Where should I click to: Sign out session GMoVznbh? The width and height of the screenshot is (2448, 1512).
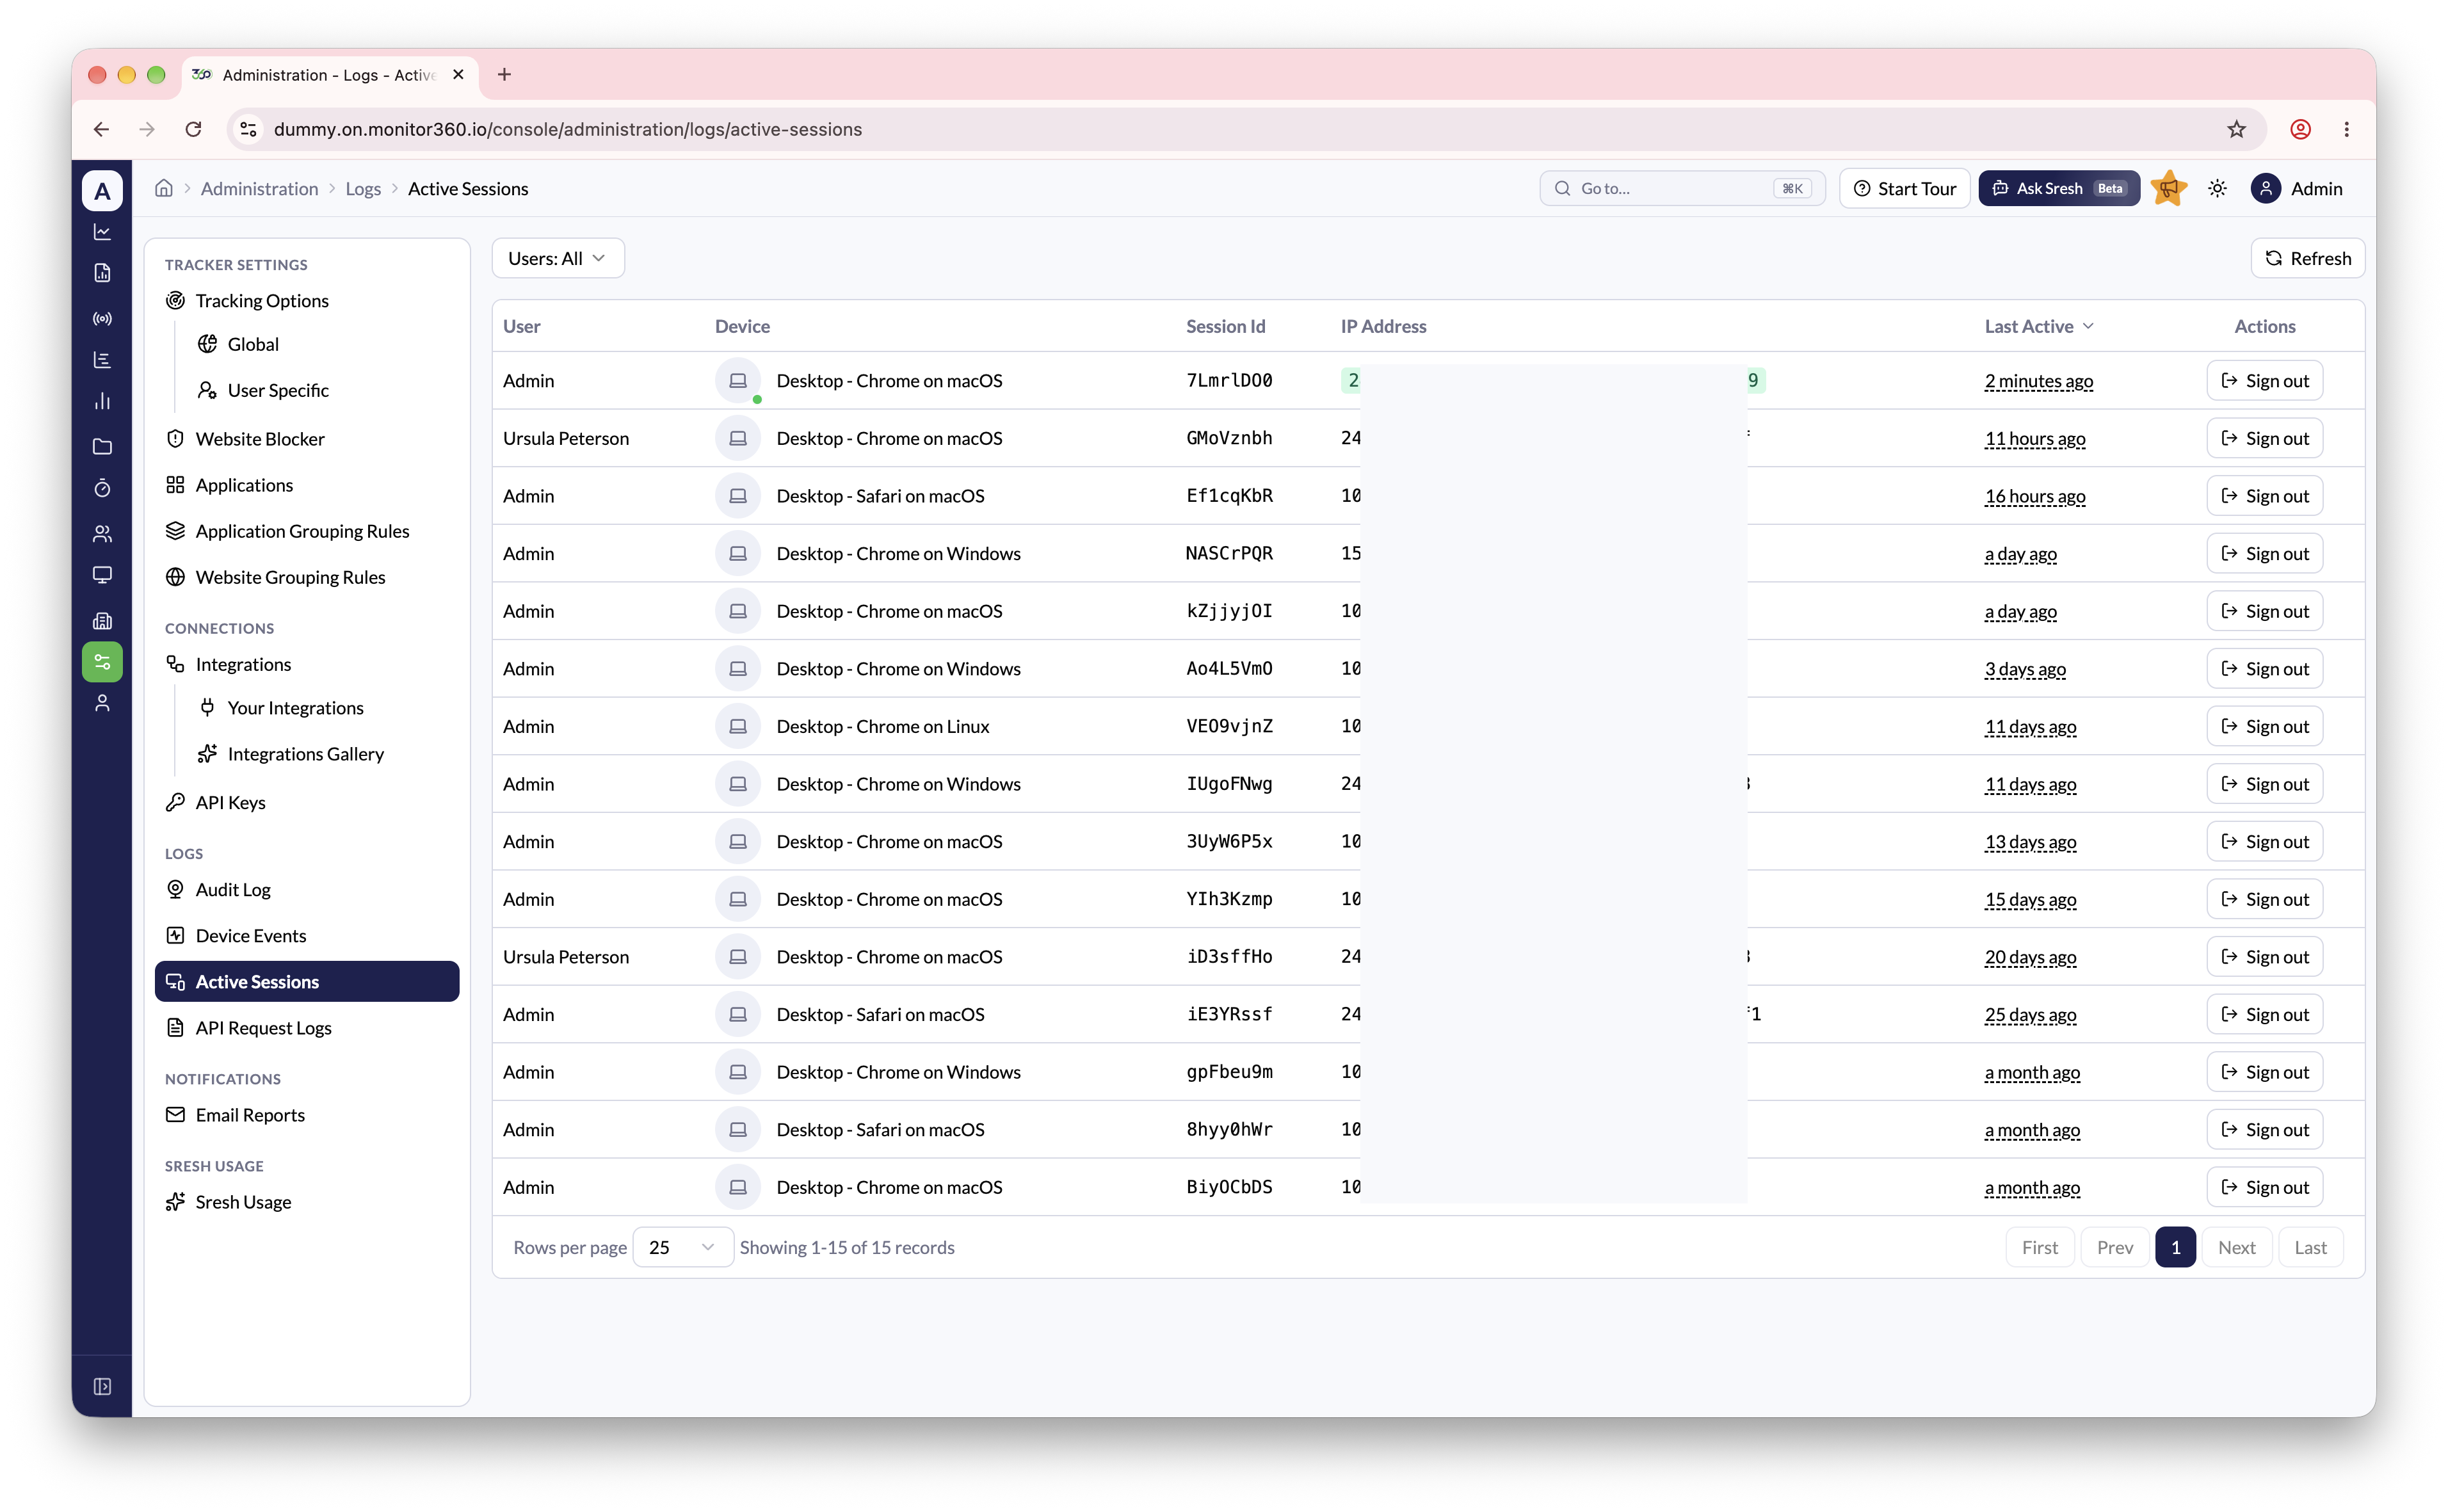[2264, 438]
